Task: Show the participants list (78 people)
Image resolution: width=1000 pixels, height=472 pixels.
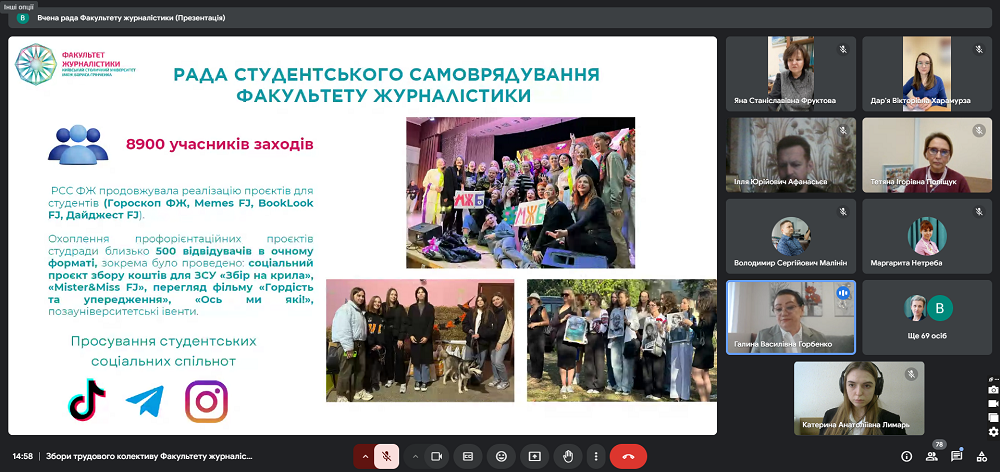Action: pyautogui.click(x=932, y=456)
